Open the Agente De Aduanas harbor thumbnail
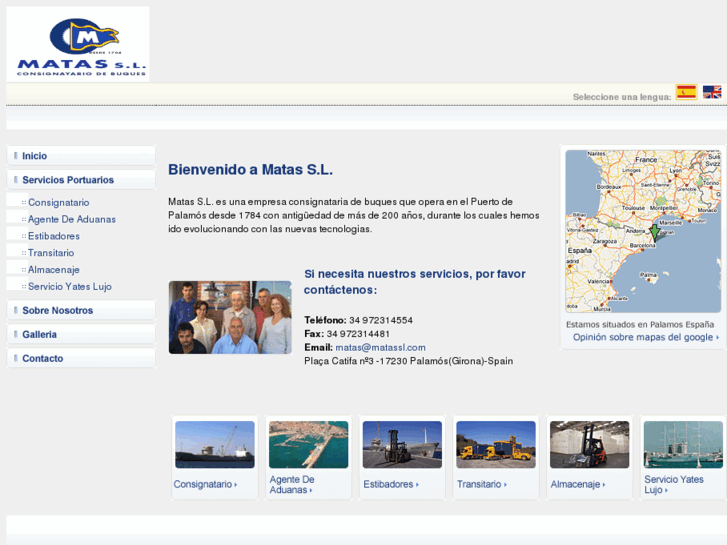The width and height of the screenshot is (727, 545). click(308, 444)
